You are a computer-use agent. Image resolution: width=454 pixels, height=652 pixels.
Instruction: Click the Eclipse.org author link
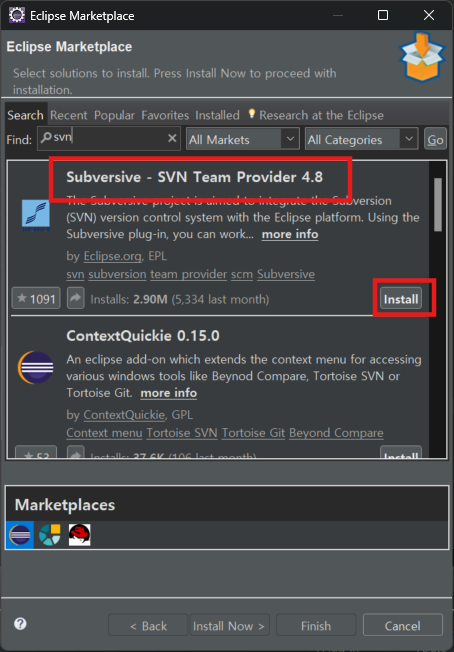112,257
